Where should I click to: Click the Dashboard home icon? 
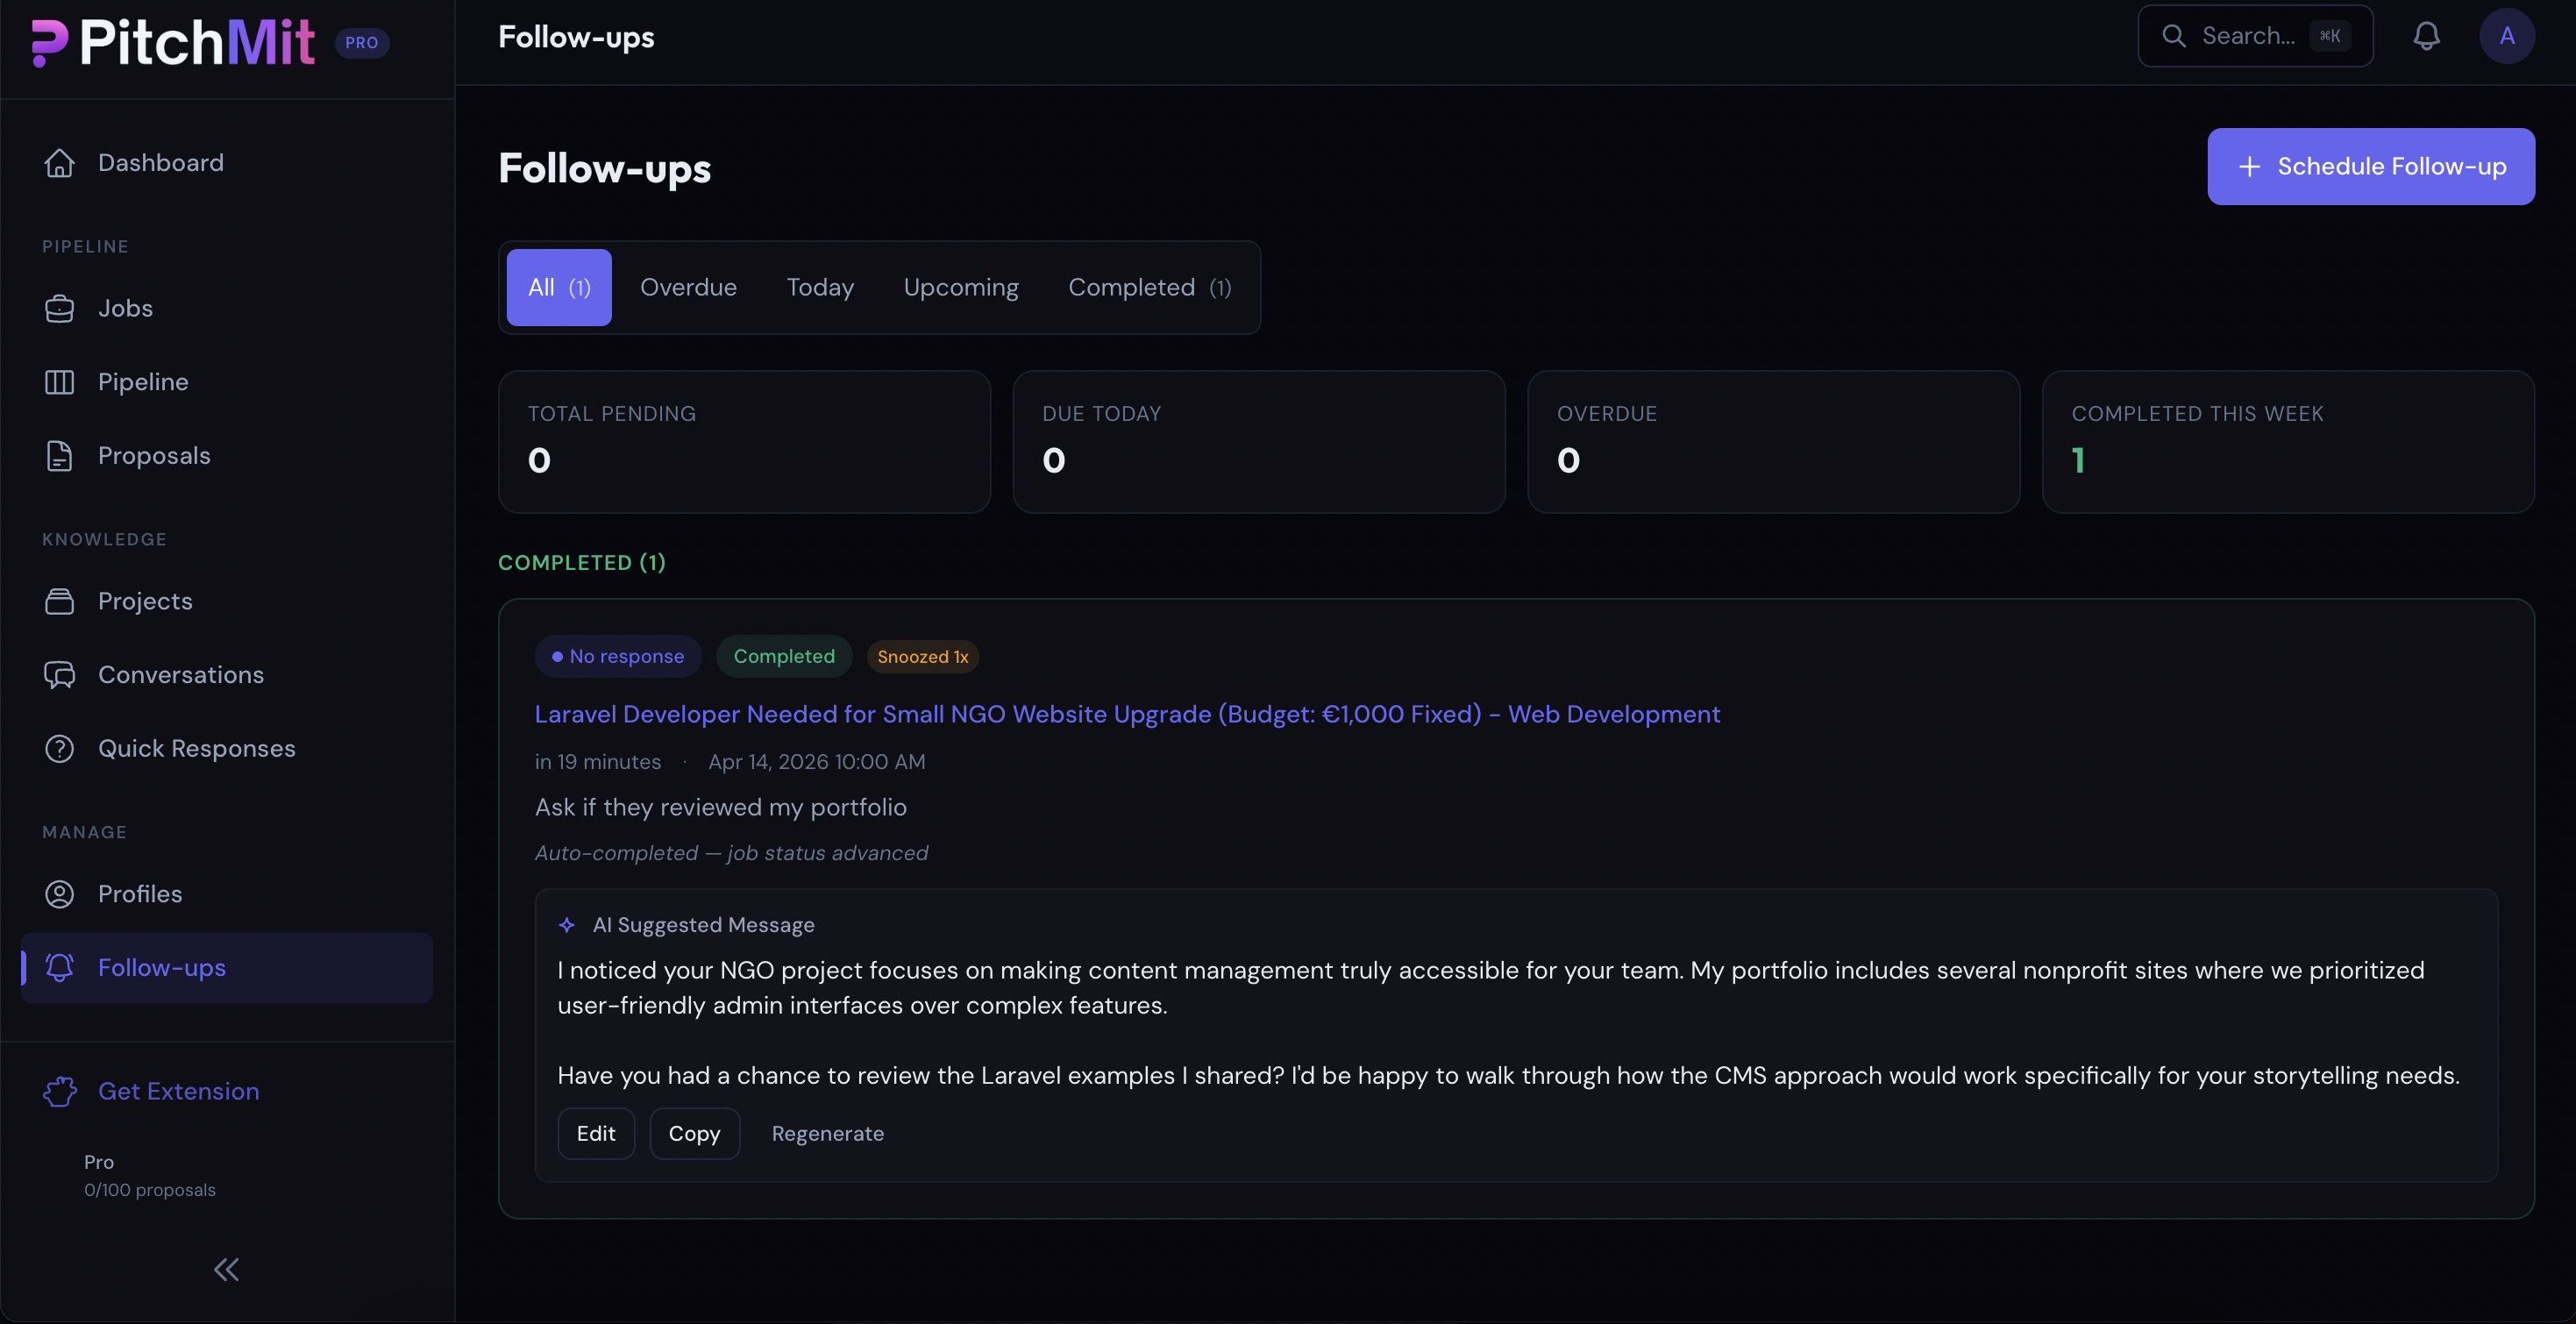point(60,163)
